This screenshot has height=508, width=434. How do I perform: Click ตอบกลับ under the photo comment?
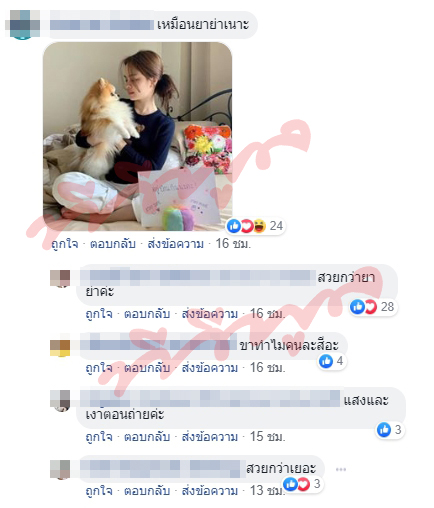coord(113,244)
